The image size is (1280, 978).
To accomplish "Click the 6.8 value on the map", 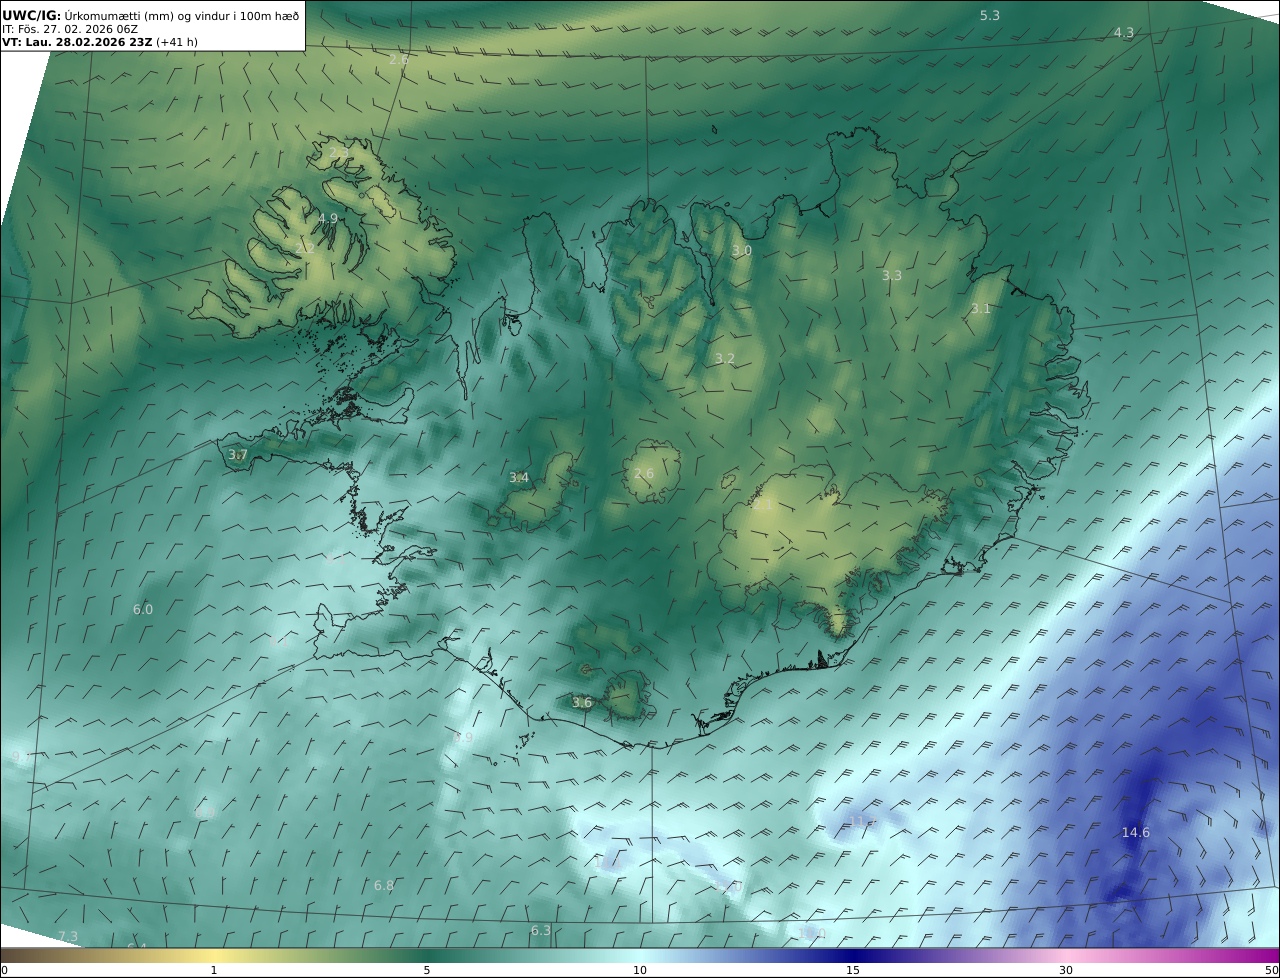I will (x=384, y=885).
